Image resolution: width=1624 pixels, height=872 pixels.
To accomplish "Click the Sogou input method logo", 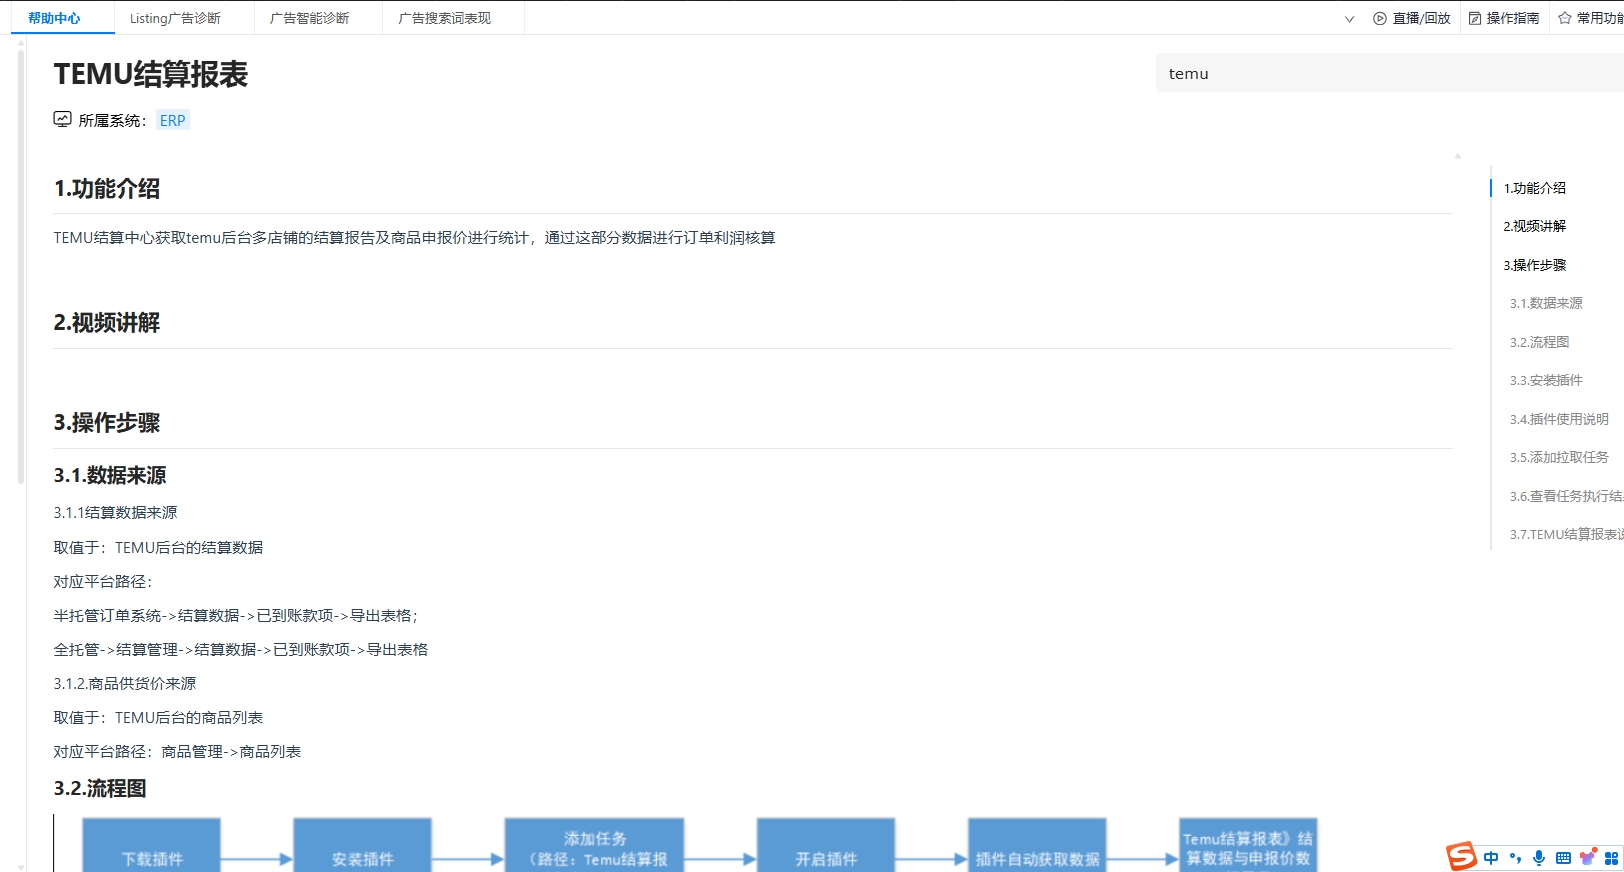I will click(x=1461, y=856).
